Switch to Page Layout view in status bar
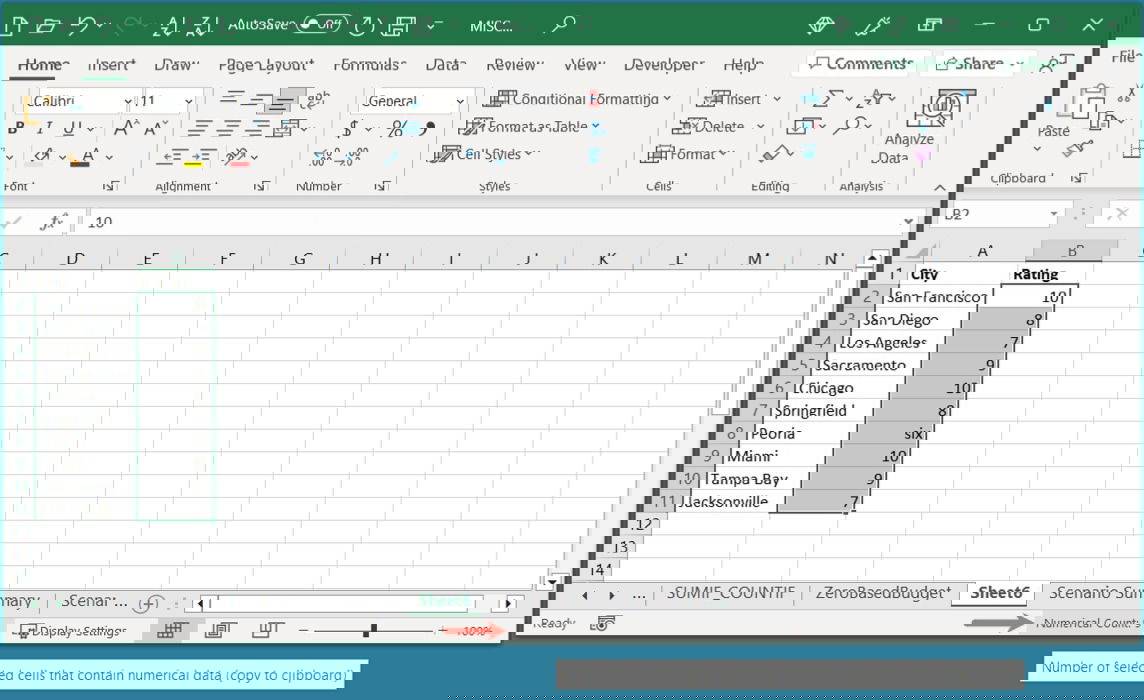The height and width of the screenshot is (700, 1144). coord(220,630)
